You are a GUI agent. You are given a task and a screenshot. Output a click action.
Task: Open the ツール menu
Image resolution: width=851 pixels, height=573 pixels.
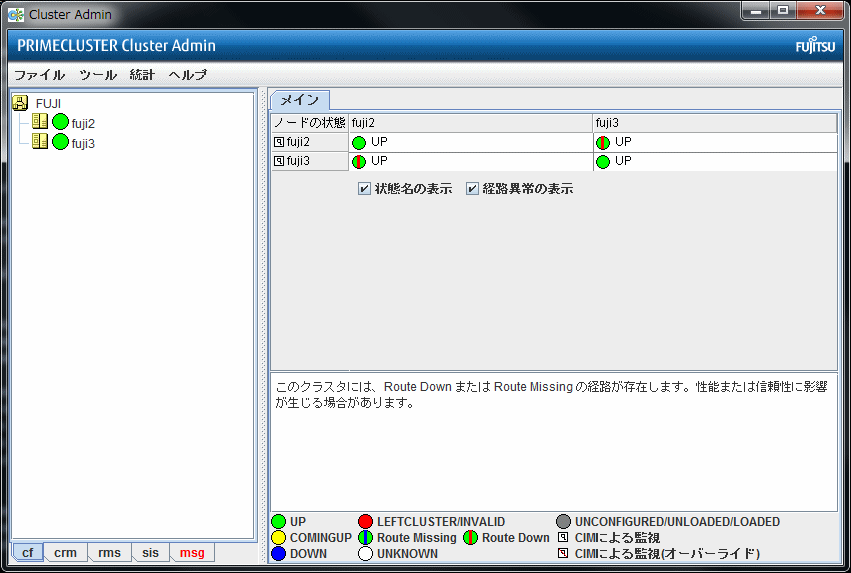98,75
